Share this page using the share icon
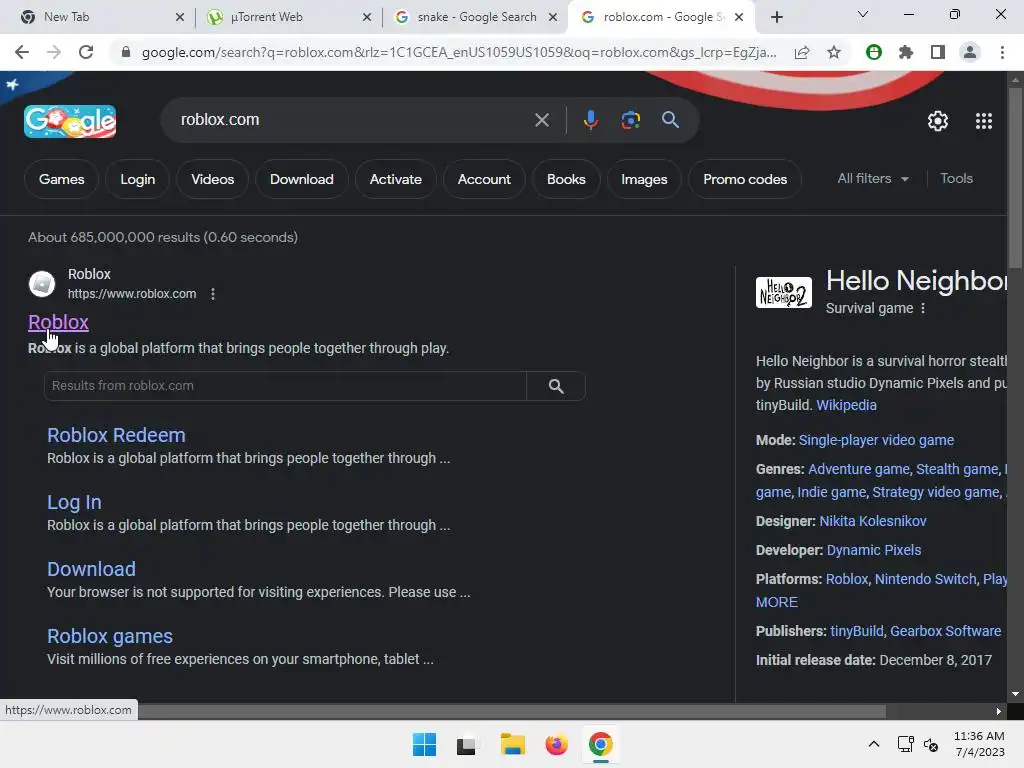The image size is (1024, 768). click(802, 52)
